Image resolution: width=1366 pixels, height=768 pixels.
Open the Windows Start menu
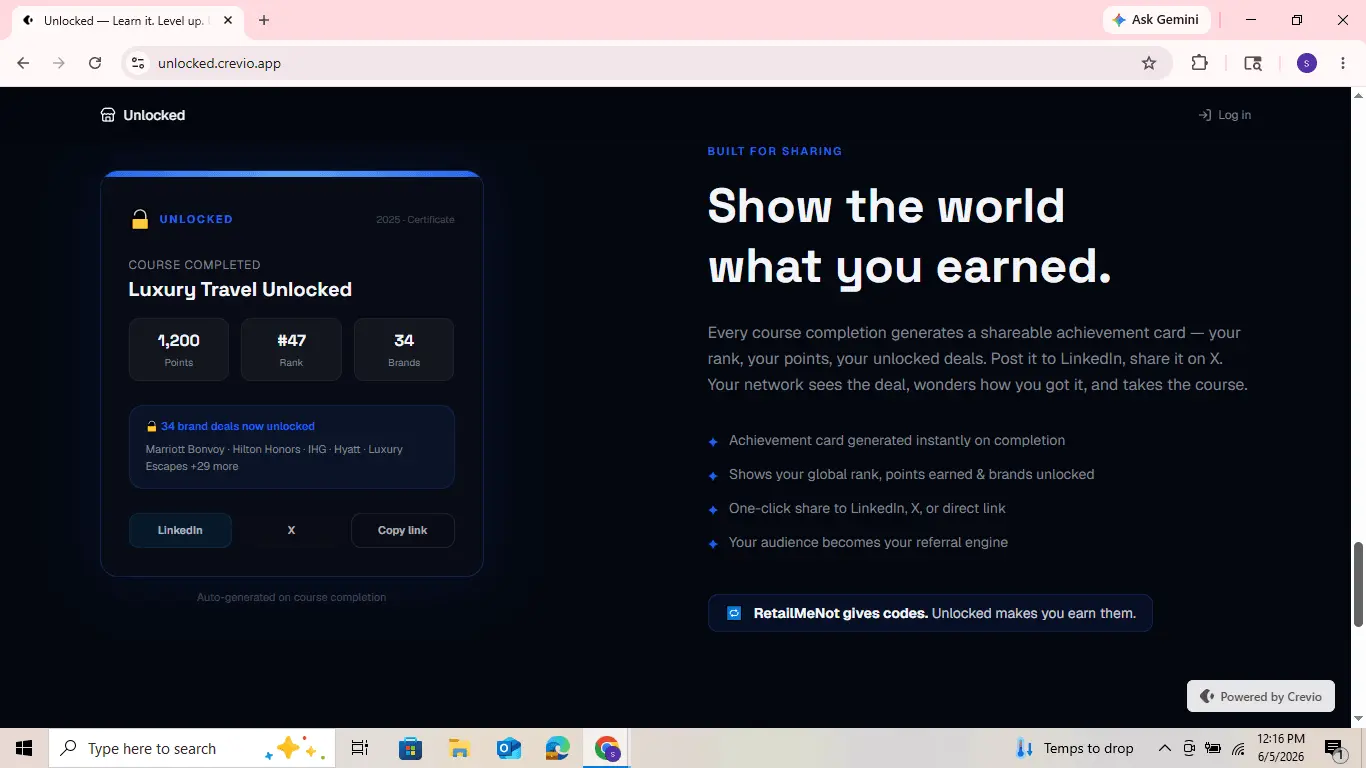24,748
